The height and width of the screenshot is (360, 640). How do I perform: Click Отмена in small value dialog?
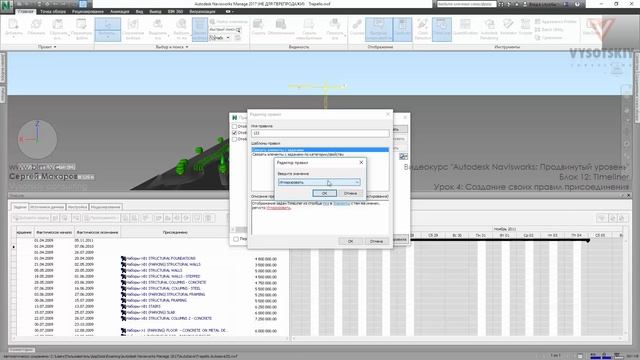(350, 193)
